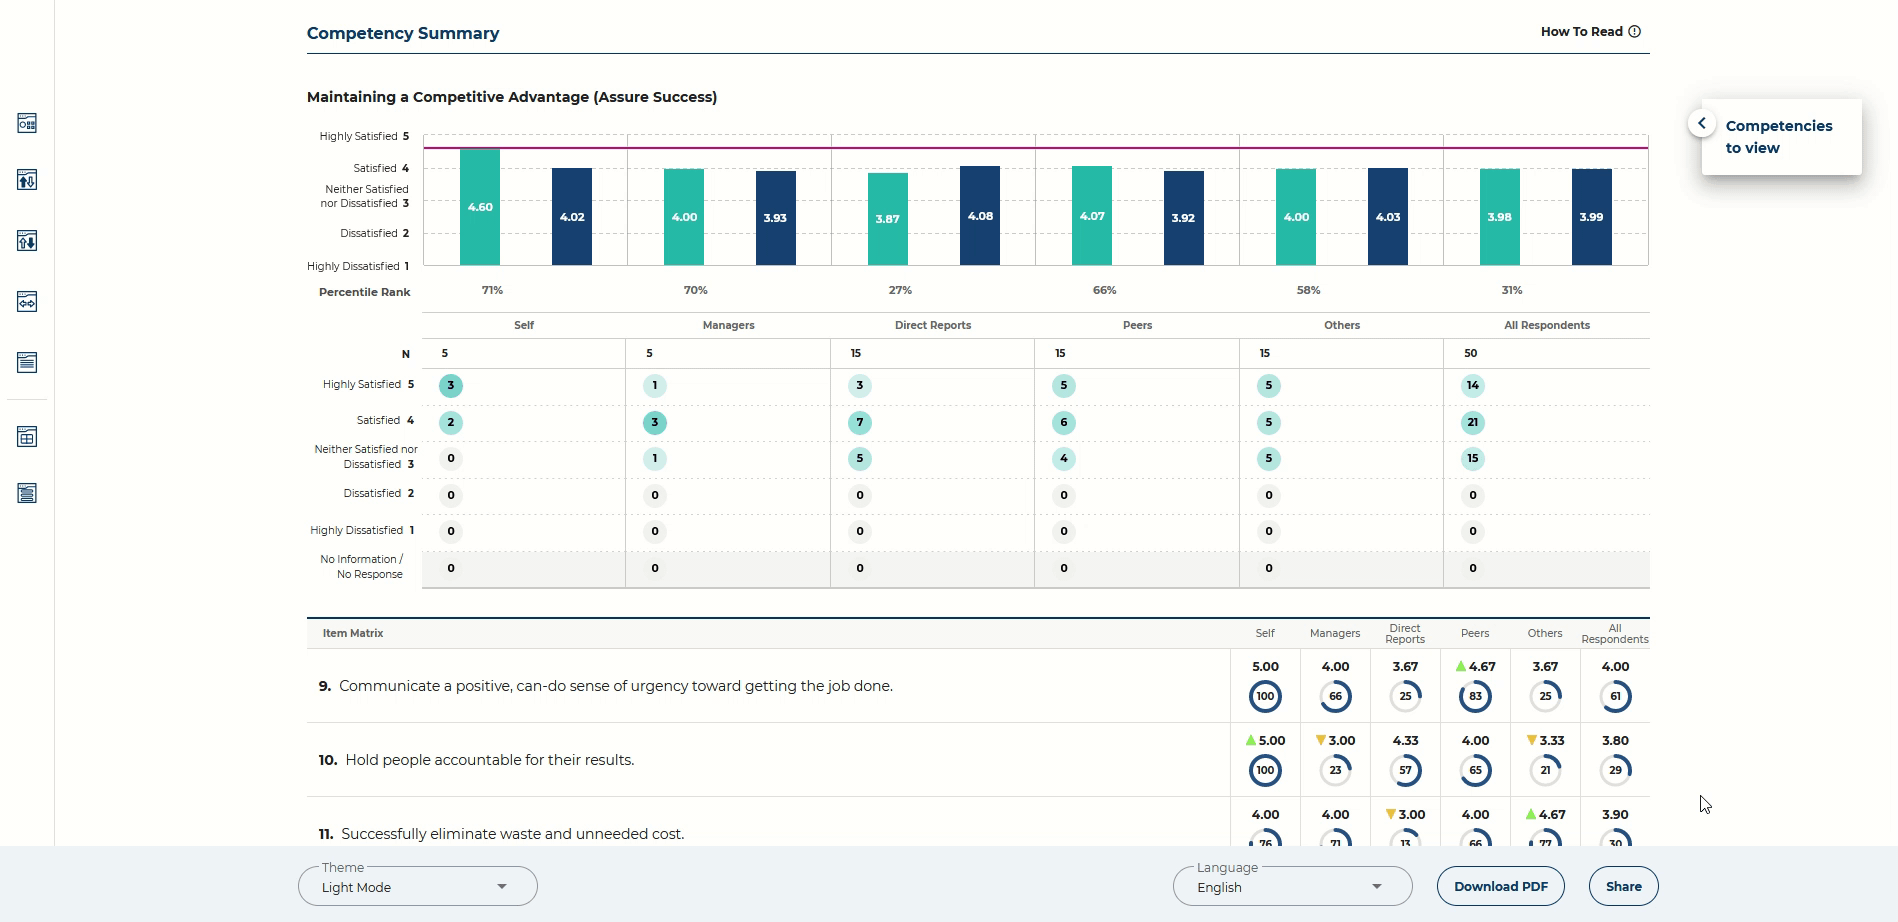Click the Self 4.60 teal bar

(x=480, y=207)
